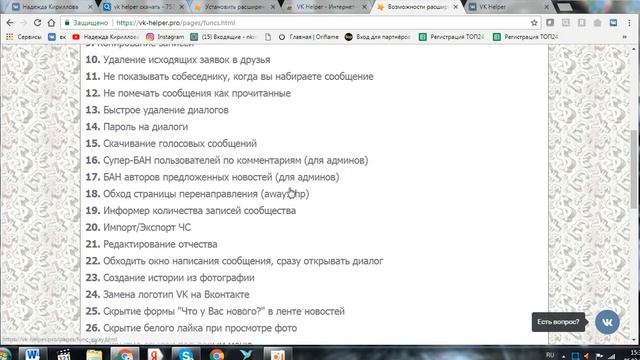Switch to the last VK Helper tab

tap(509, 7)
